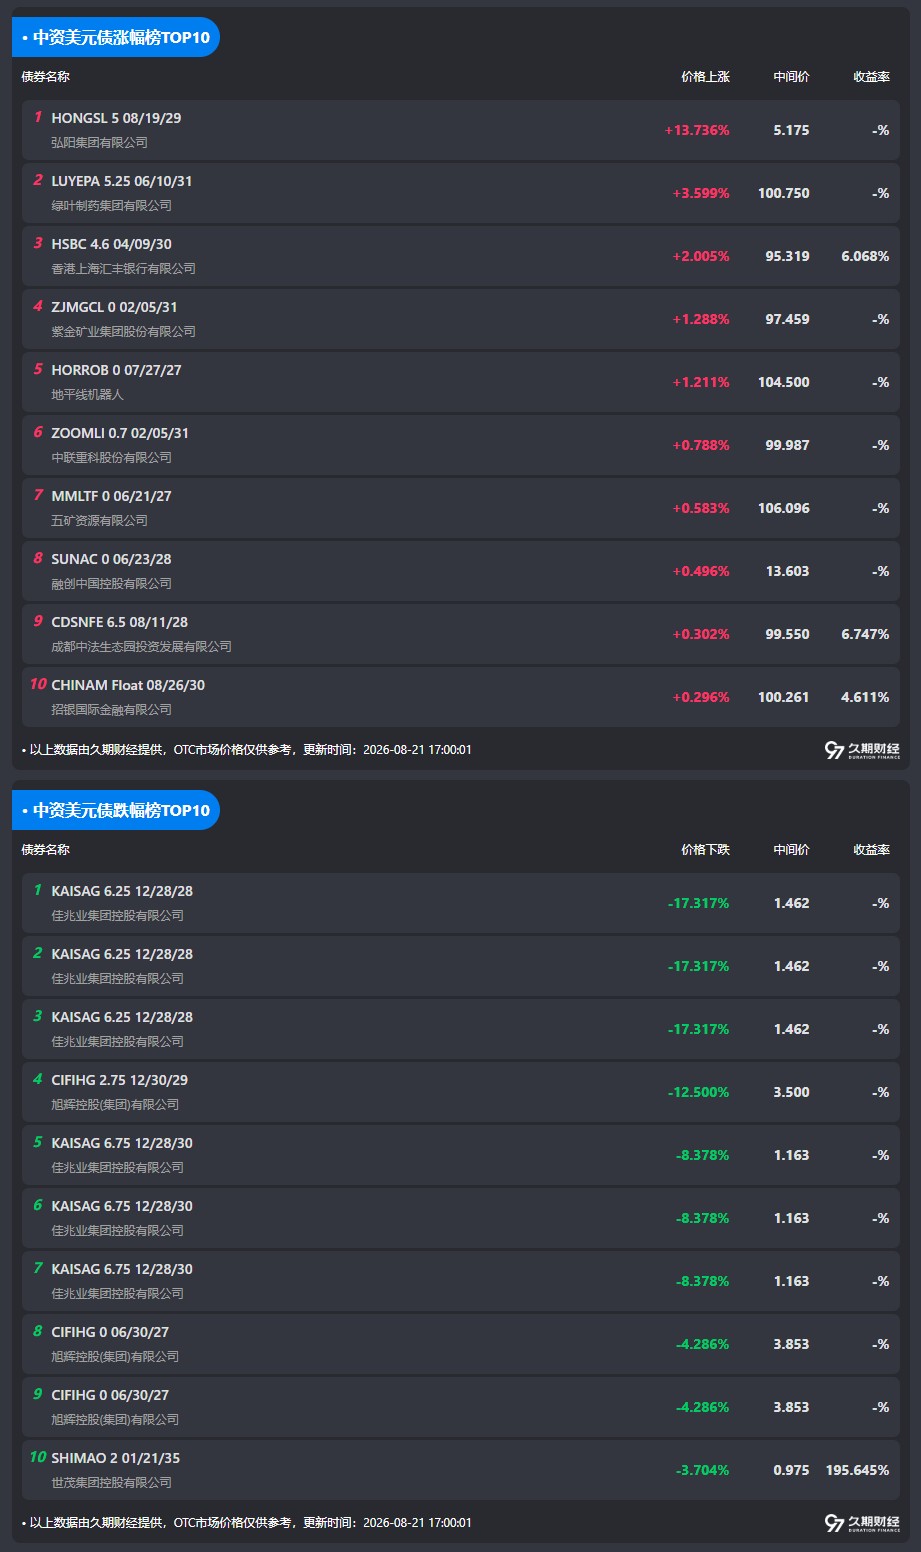921x1552 pixels.
Task: Click the +0.788% change value
Action: coord(701,445)
